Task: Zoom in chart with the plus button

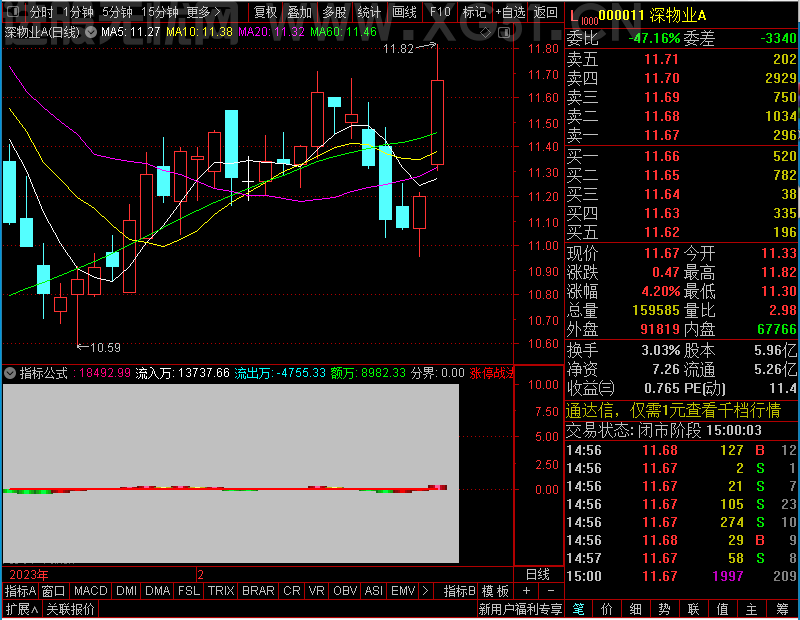Action: (527, 591)
